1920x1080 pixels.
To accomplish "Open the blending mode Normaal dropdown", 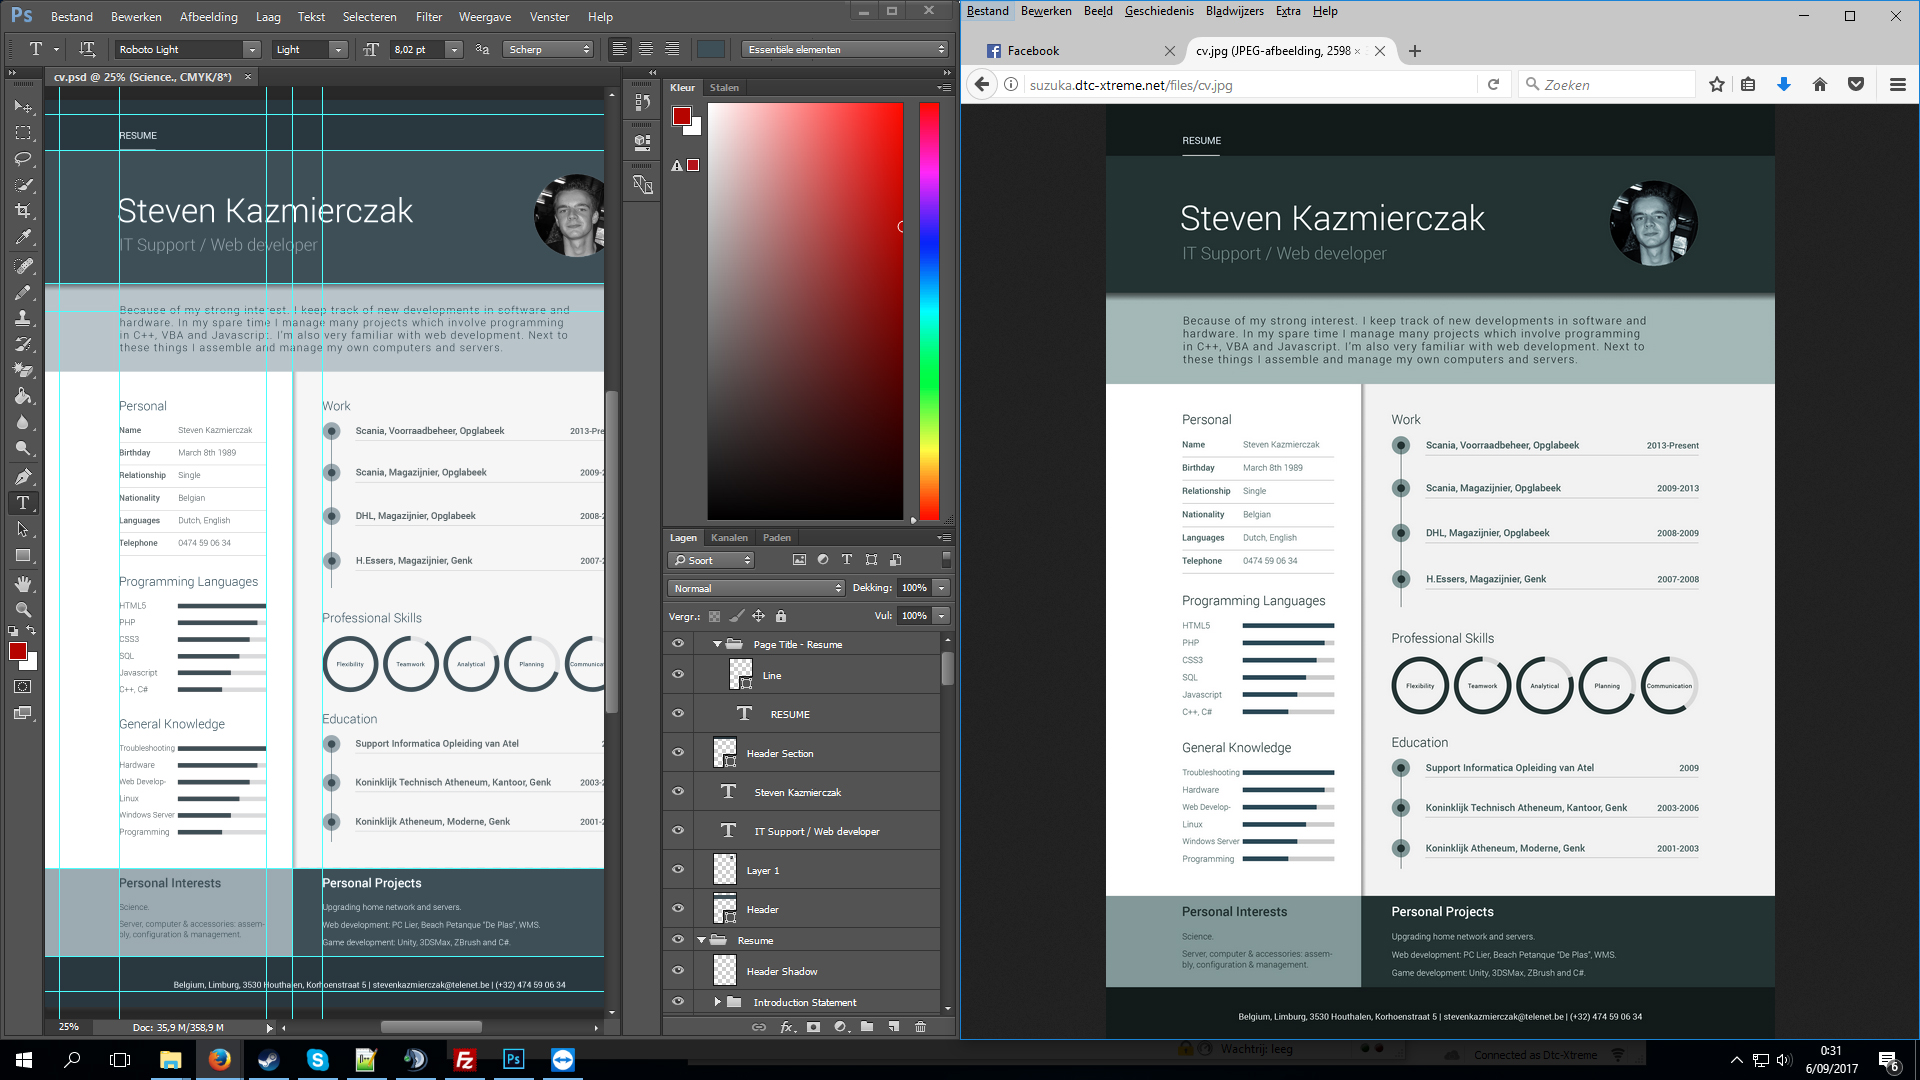I will tap(756, 588).
